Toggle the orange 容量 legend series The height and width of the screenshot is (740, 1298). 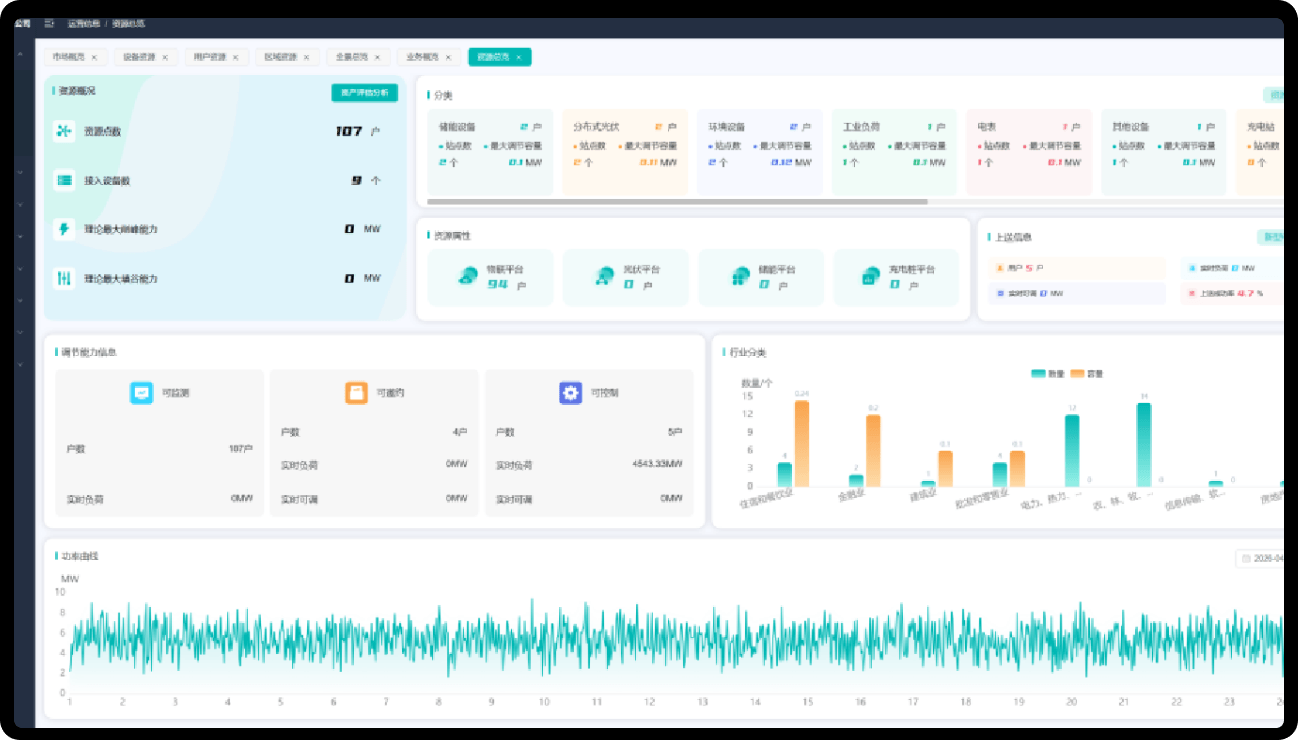coord(1087,373)
